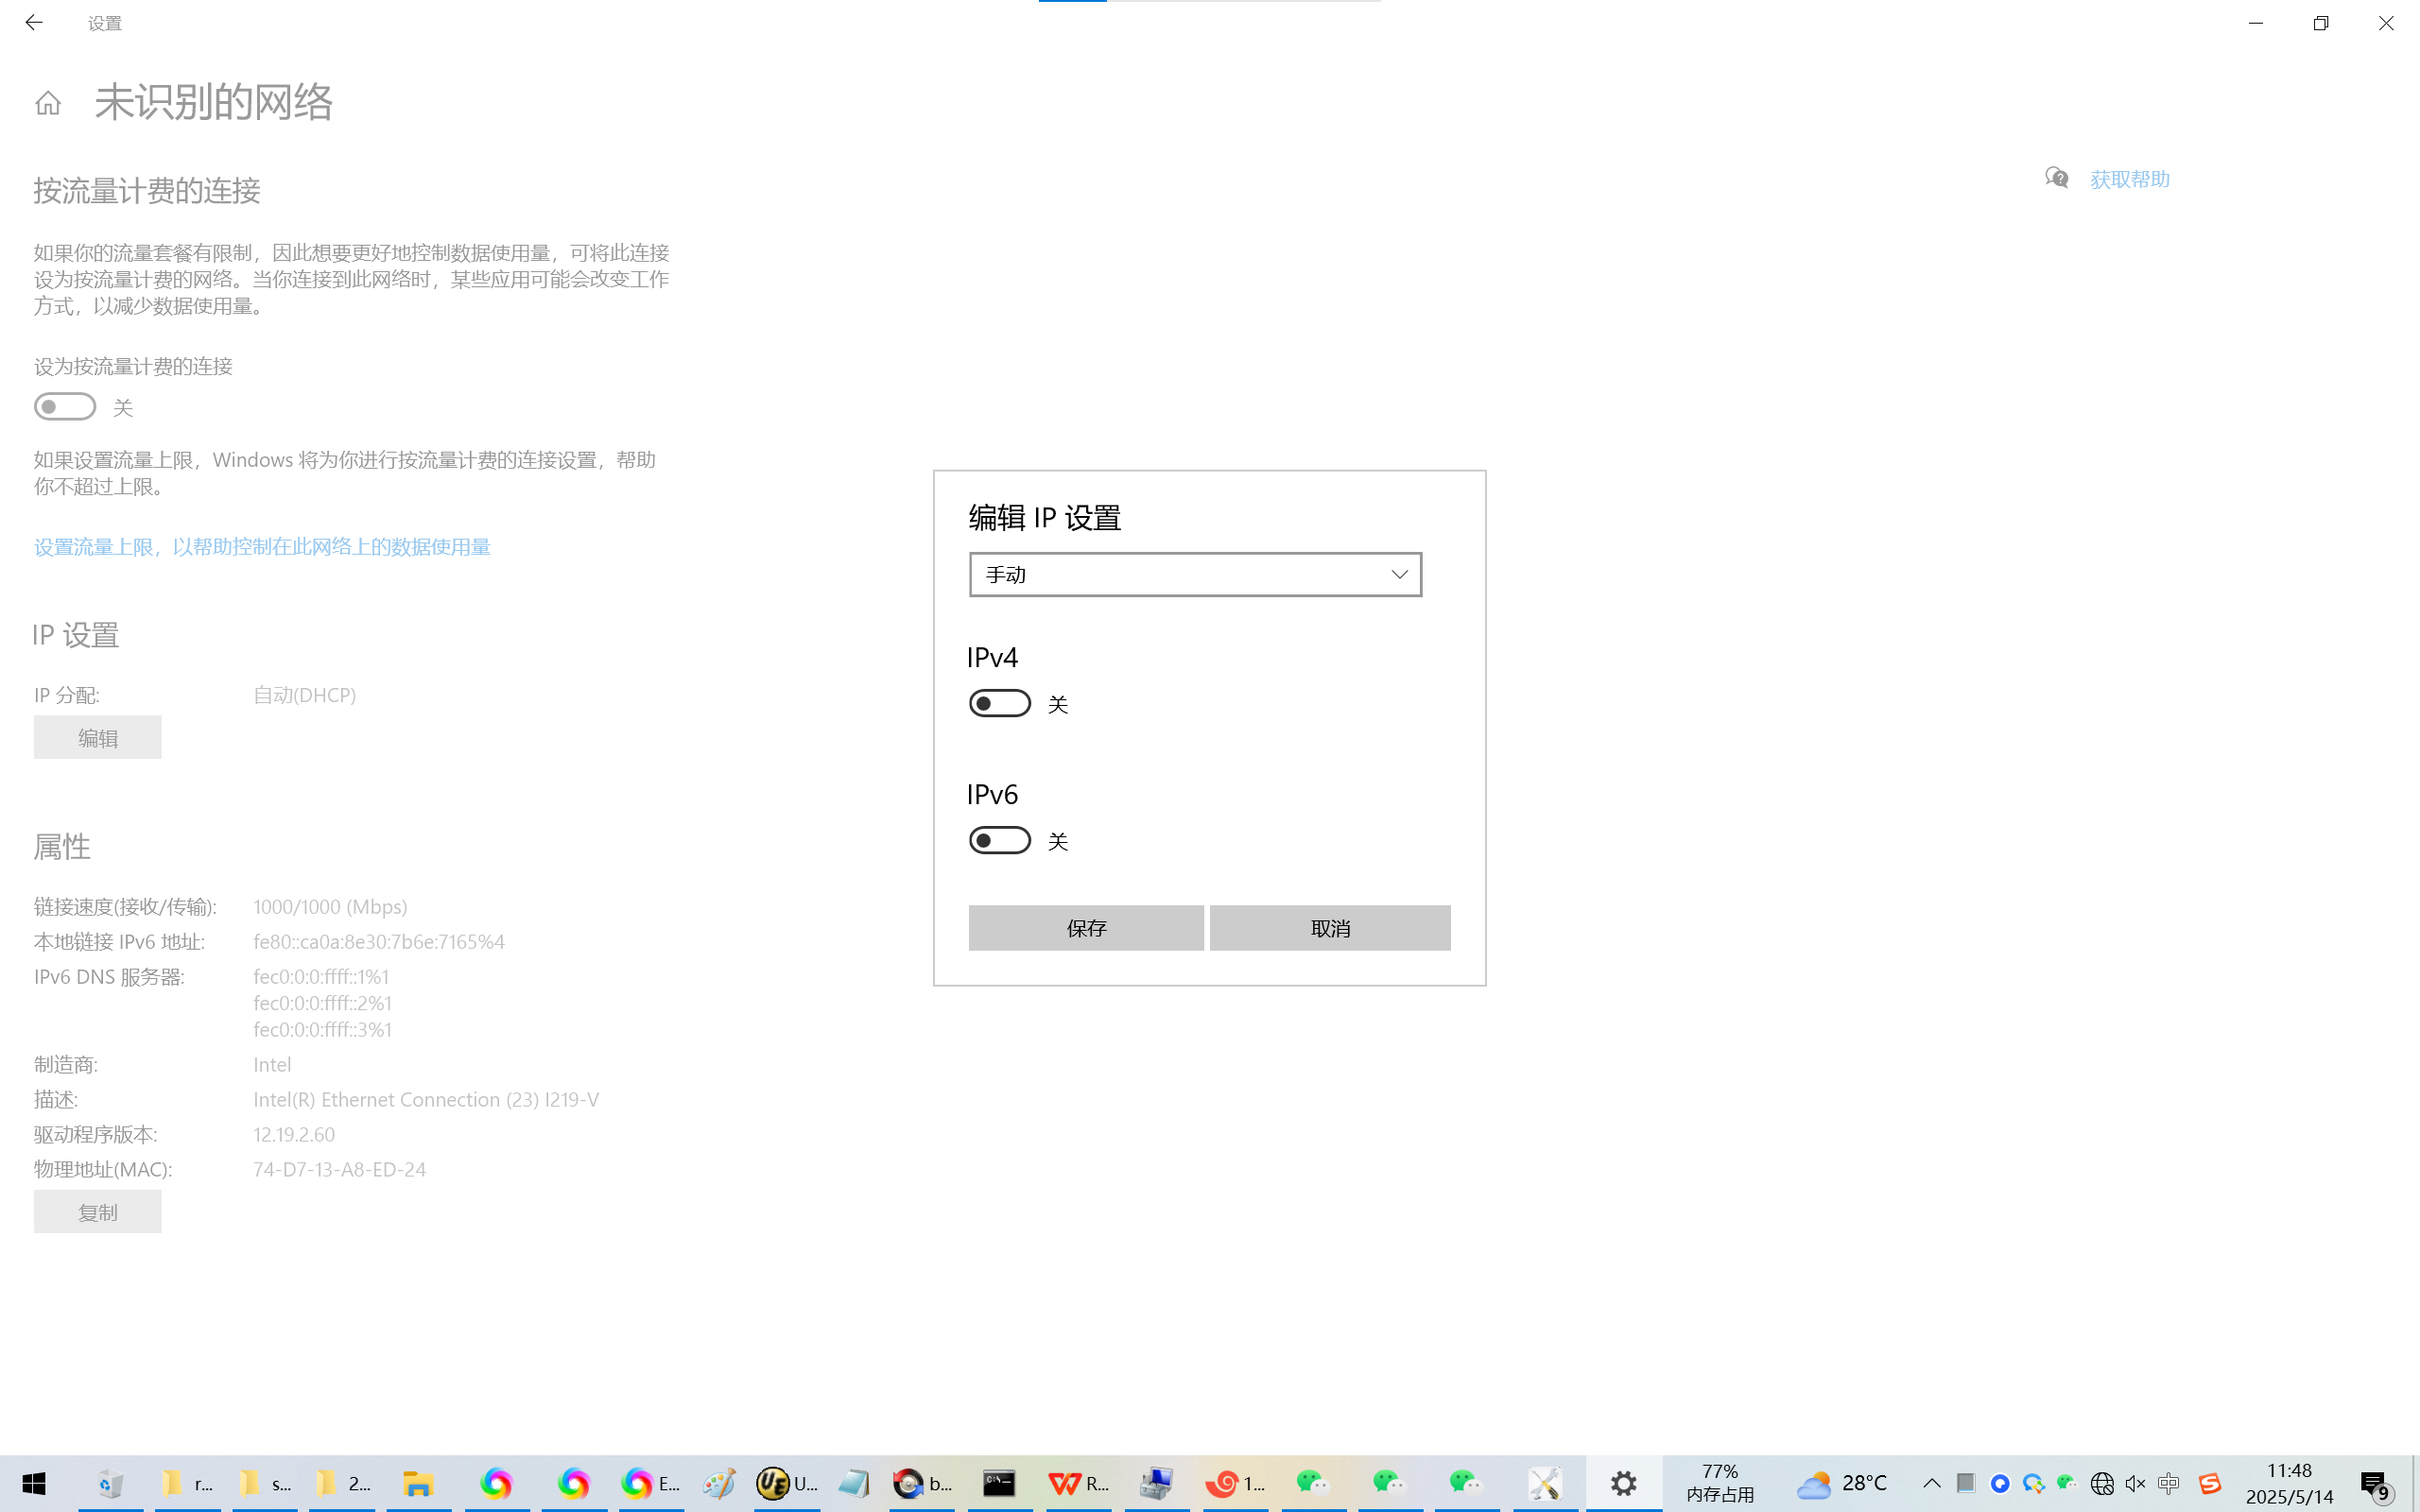
Task: Open File Explorer from the taskbar
Action: click(418, 1483)
